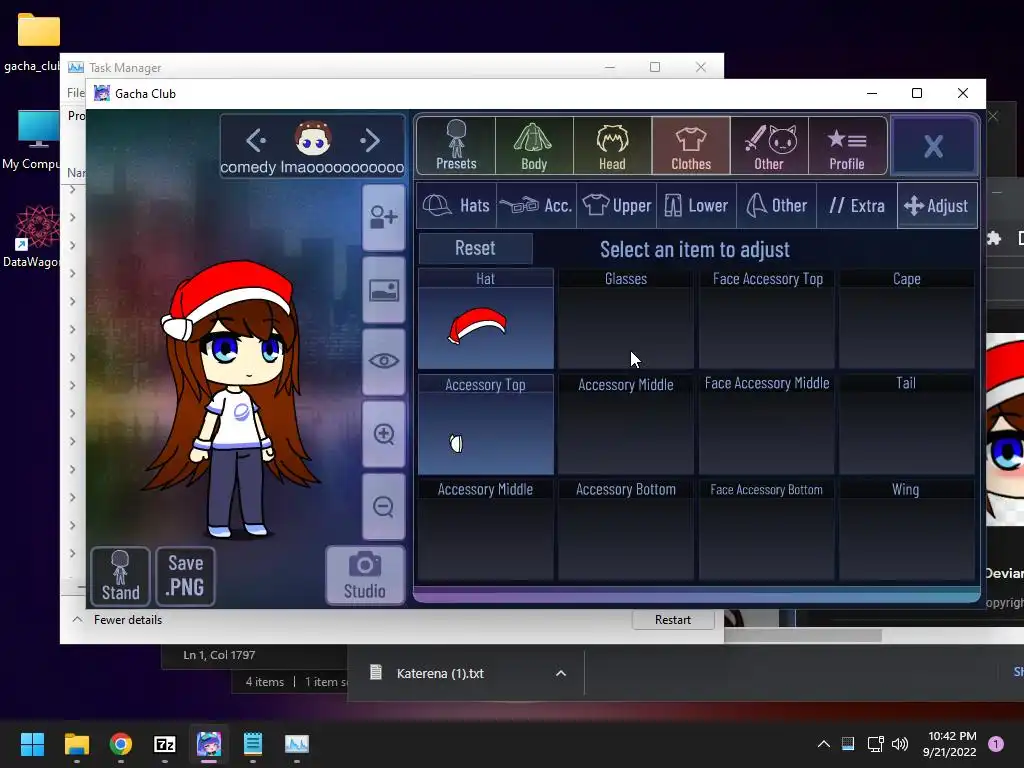1024x768 pixels.
Task: Click the volume speaker tray icon
Action: 900,744
